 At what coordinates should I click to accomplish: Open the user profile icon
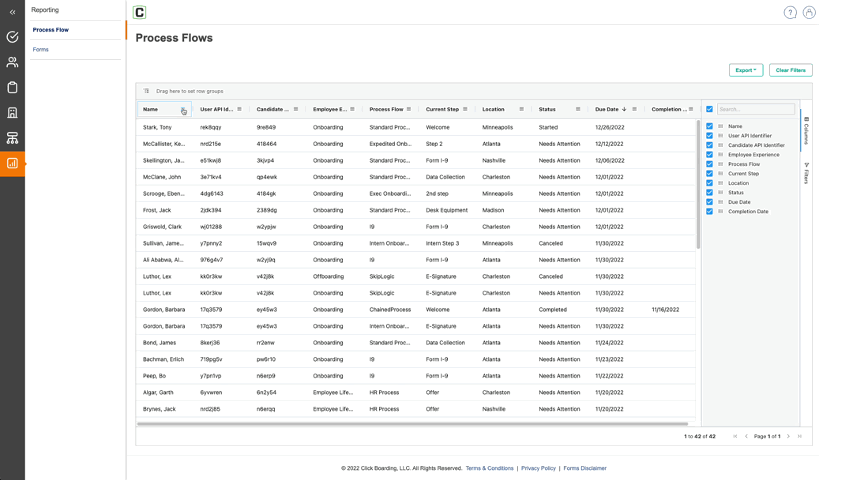pyautogui.click(x=809, y=13)
